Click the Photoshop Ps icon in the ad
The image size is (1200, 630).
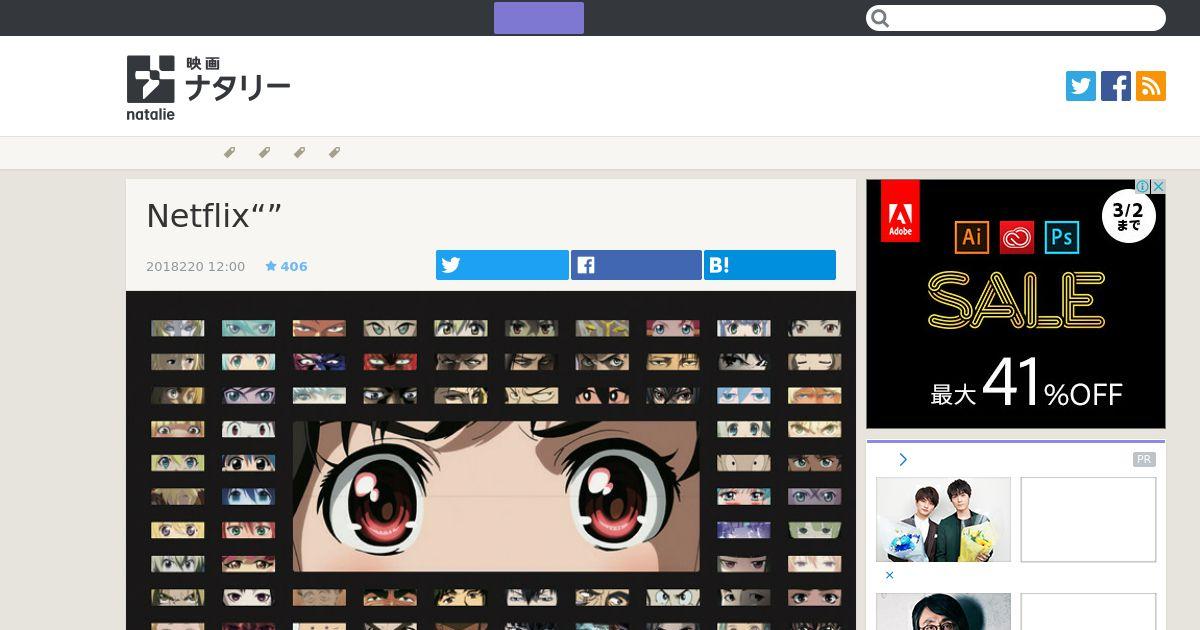pos(1061,237)
